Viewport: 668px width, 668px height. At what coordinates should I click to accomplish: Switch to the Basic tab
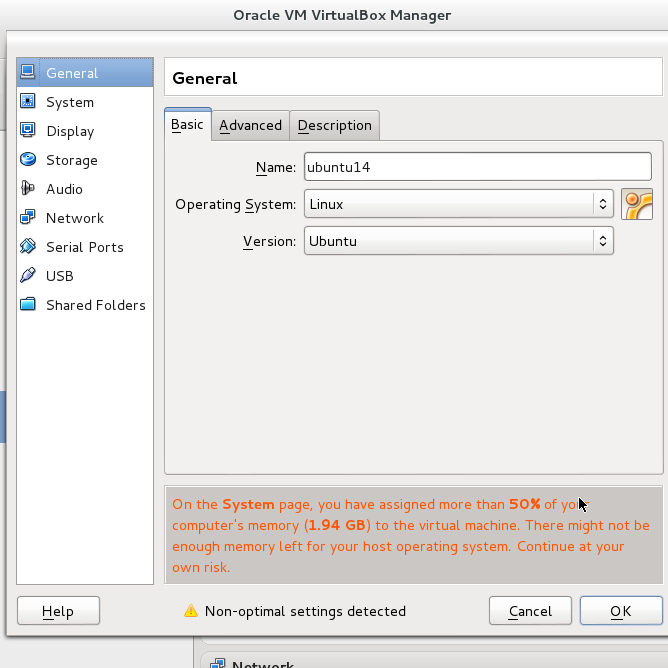pos(187,124)
